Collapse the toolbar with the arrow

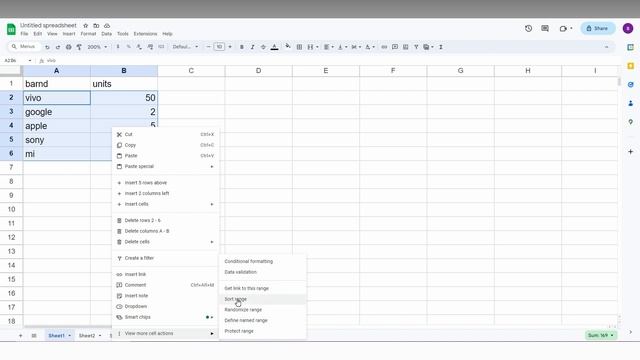[607, 47]
